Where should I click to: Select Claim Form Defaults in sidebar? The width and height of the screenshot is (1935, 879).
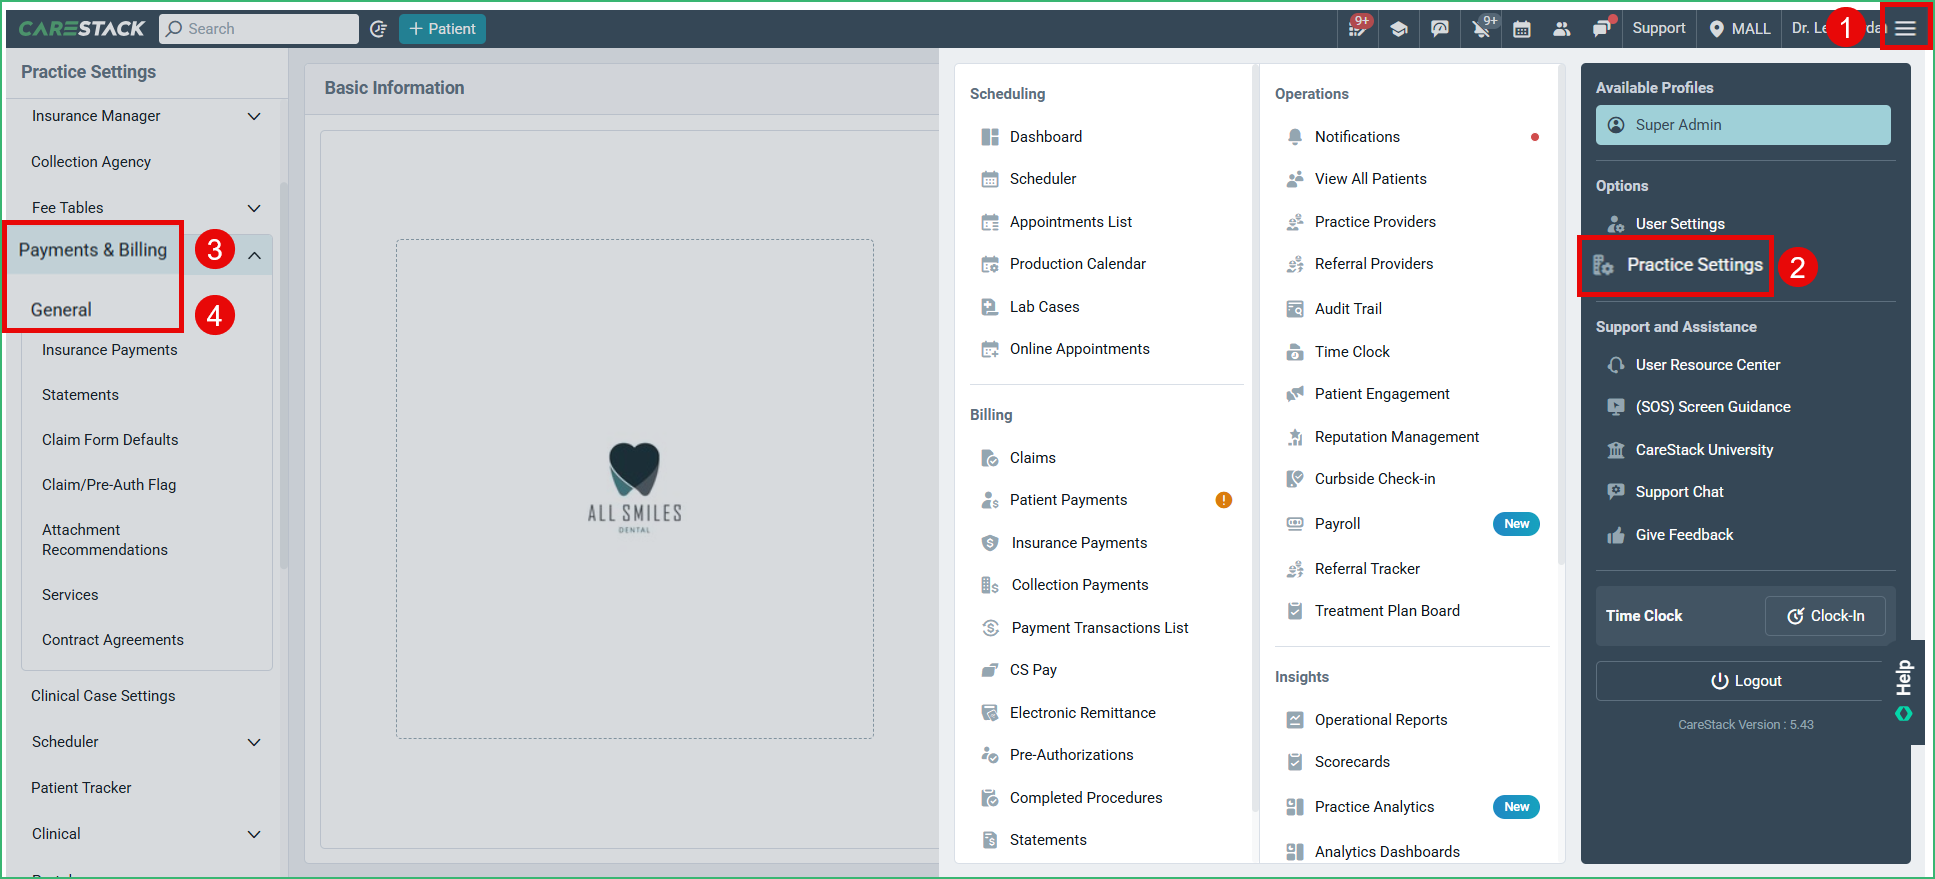[110, 440]
